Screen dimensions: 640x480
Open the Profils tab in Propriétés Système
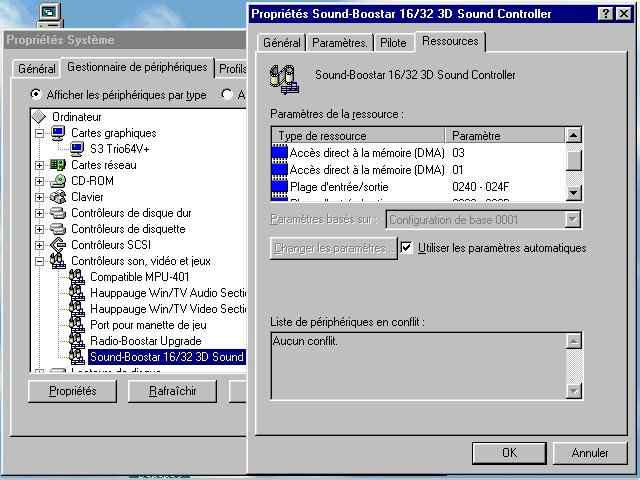pyautogui.click(x=231, y=69)
